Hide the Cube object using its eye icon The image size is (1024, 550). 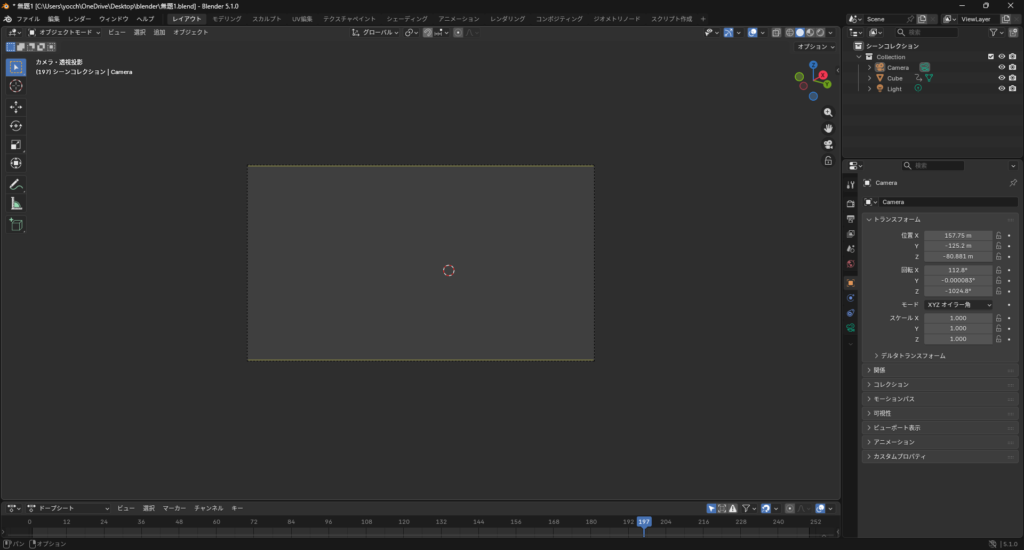pos(1001,78)
